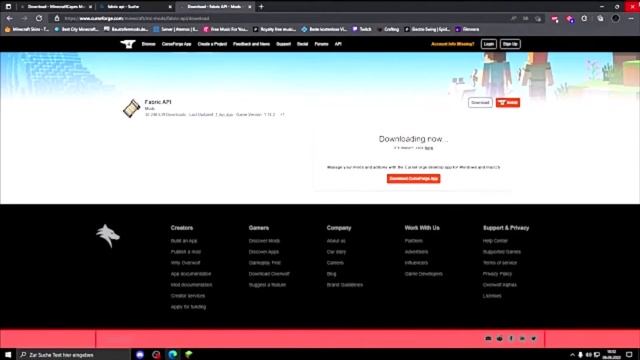Image resolution: width=640 pixels, height=360 pixels.
Task: Open API link in the navbar
Action: (x=338, y=44)
